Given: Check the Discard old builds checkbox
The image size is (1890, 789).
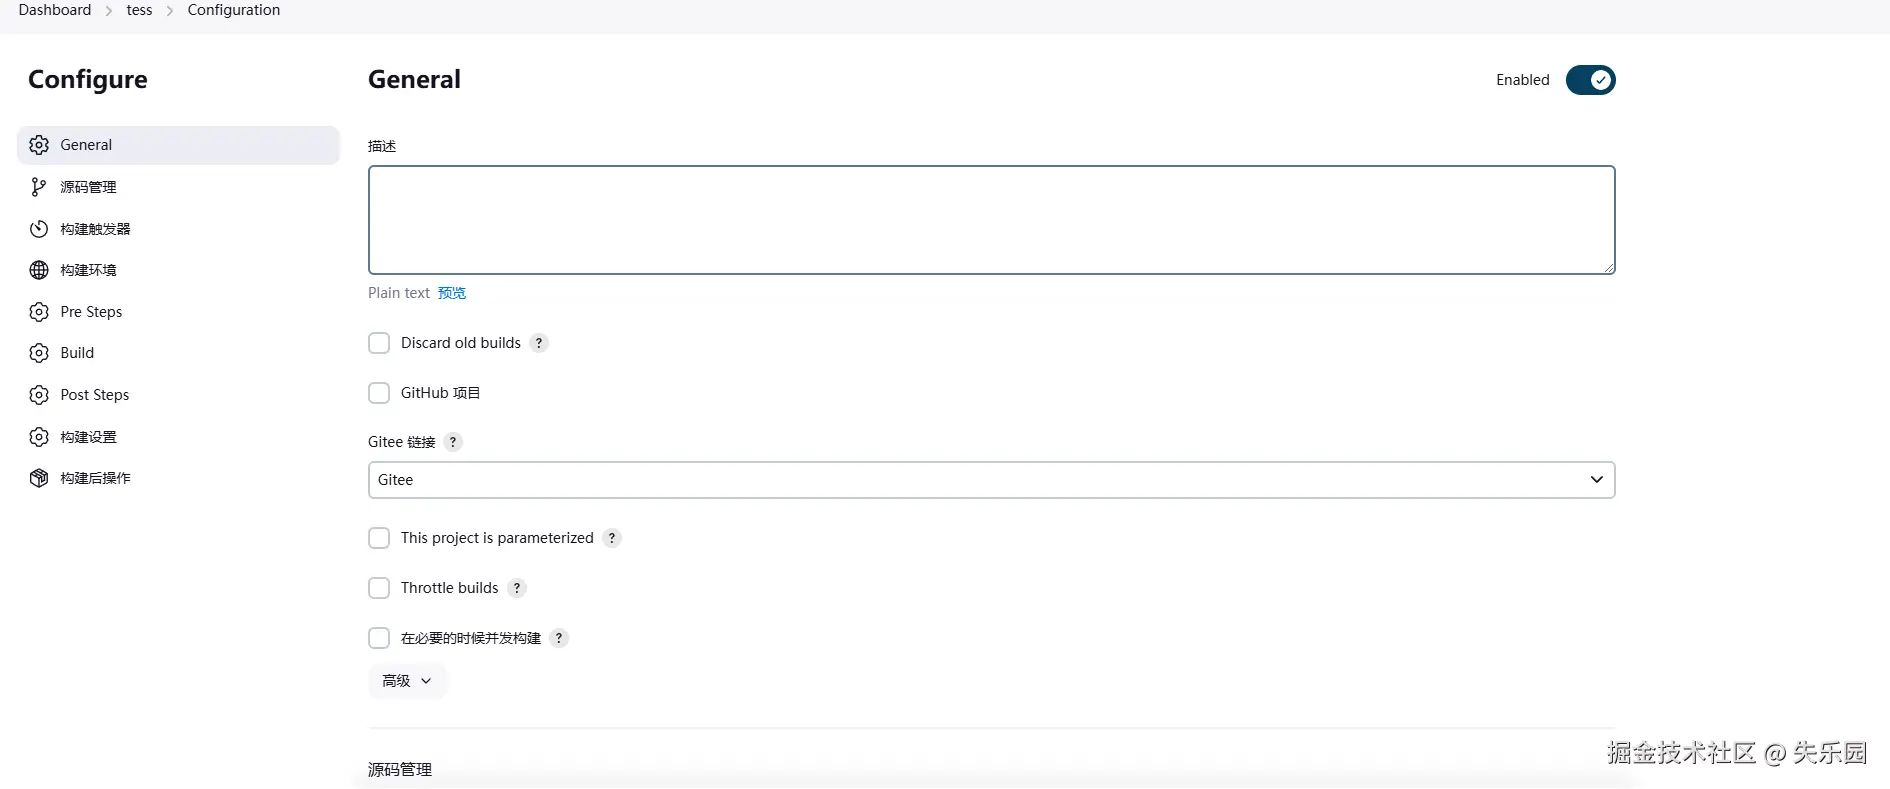Looking at the screenshot, I should 379,343.
